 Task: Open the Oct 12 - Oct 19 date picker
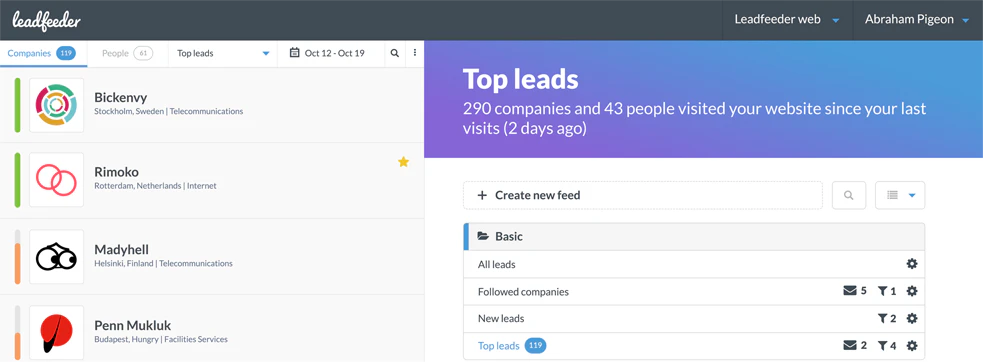(327, 53)
